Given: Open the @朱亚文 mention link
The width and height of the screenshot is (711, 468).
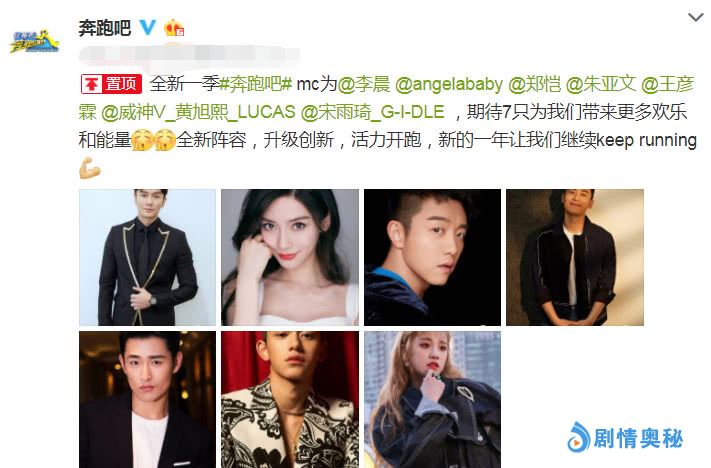Looking at the screenshot, I should coord(601,84).
